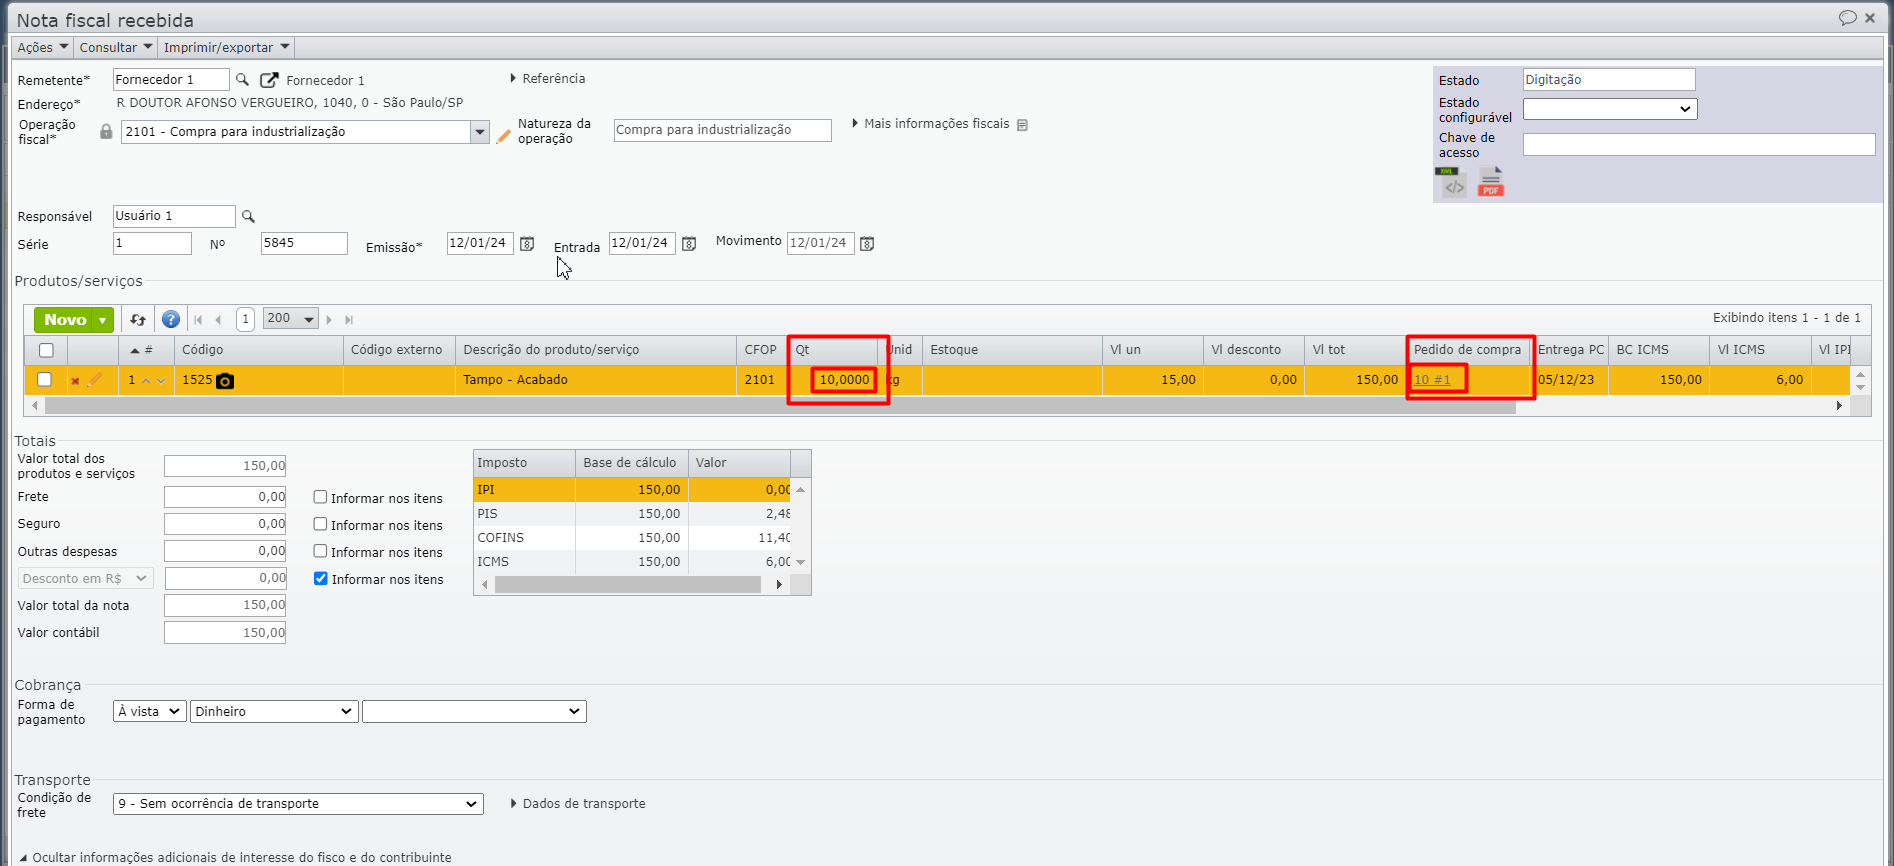
Task: Open the notes icon beside Mais informações fiscais
Action: point(1022,125)
